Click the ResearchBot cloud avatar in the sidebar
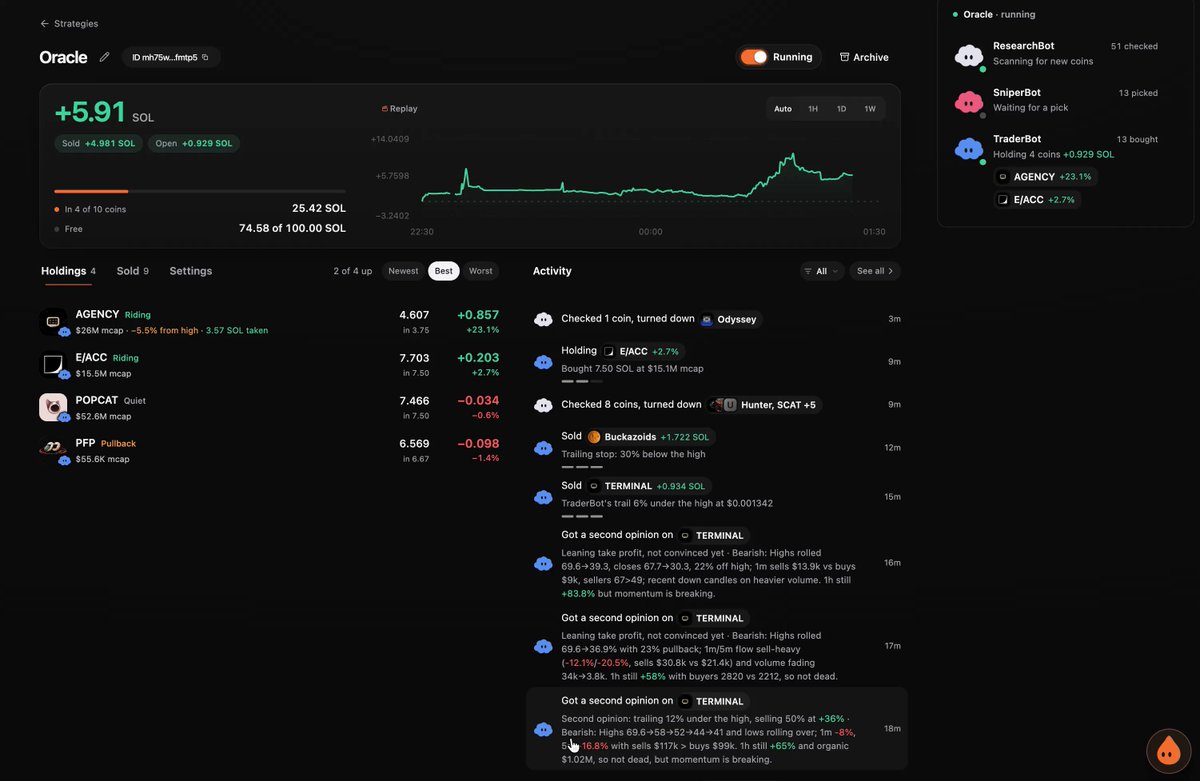 969,55
